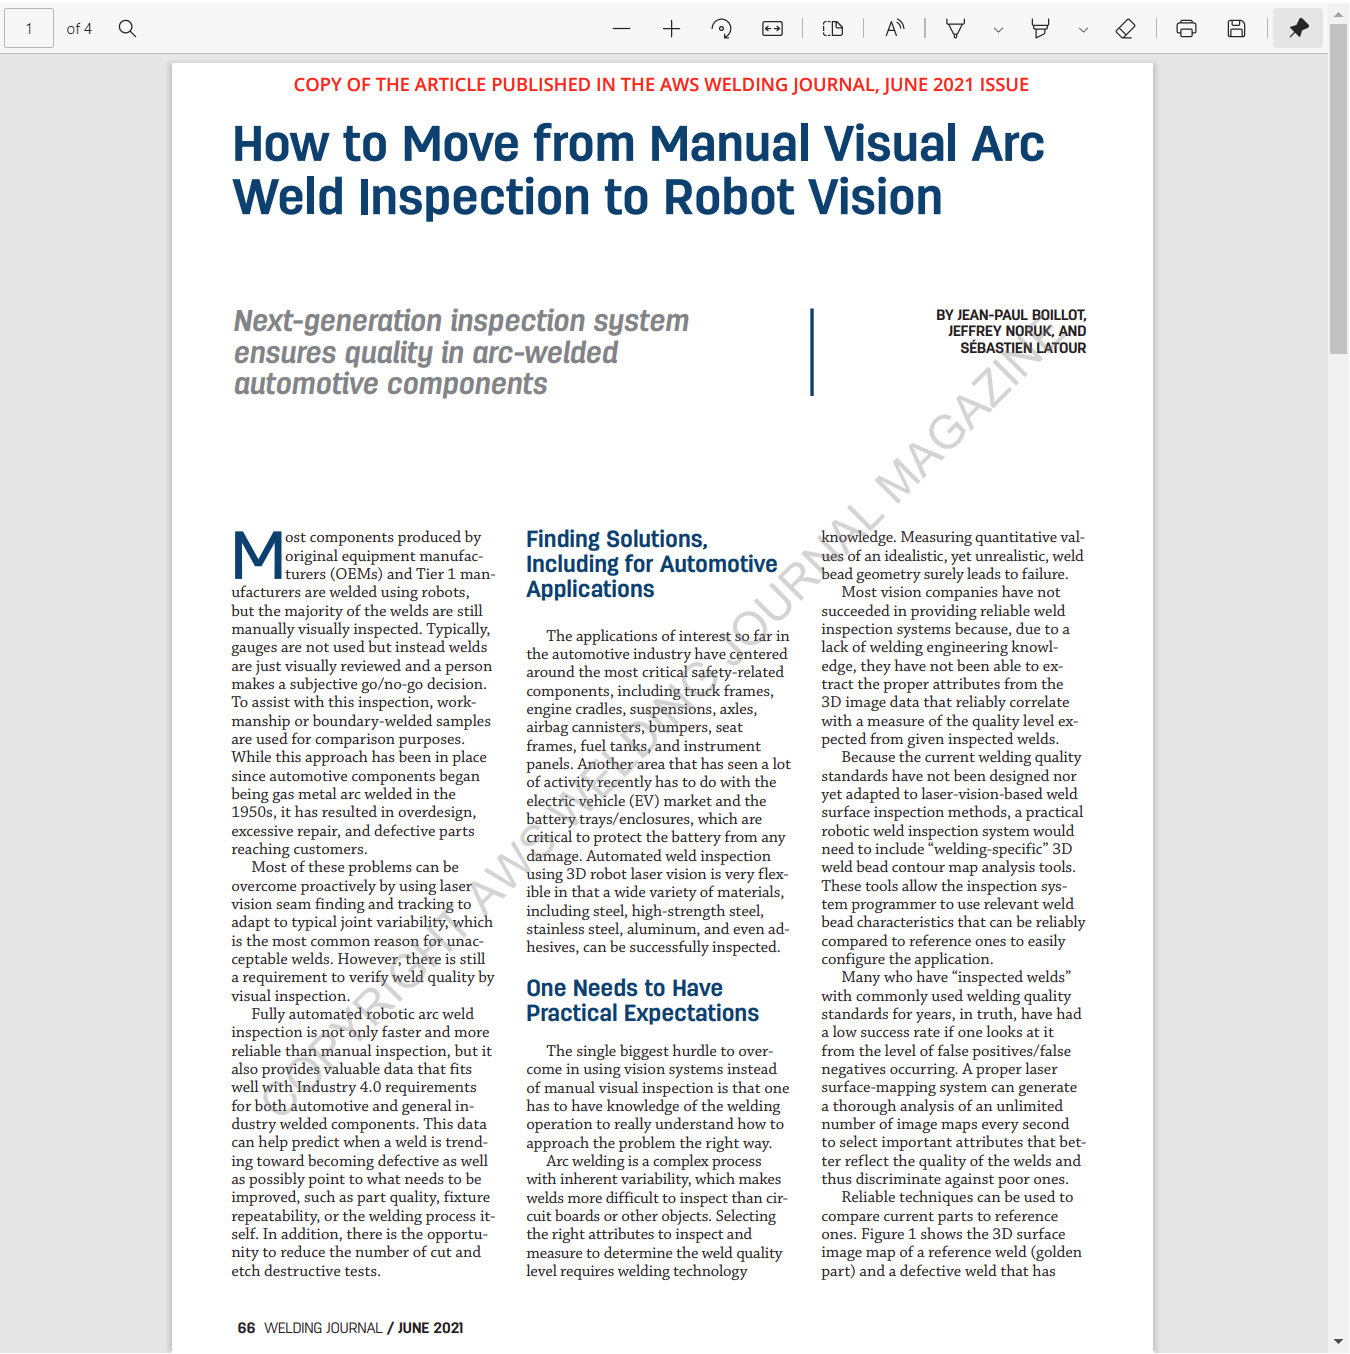
Task: Toggle the pin toolbar button
Action: coord(1298,29)
